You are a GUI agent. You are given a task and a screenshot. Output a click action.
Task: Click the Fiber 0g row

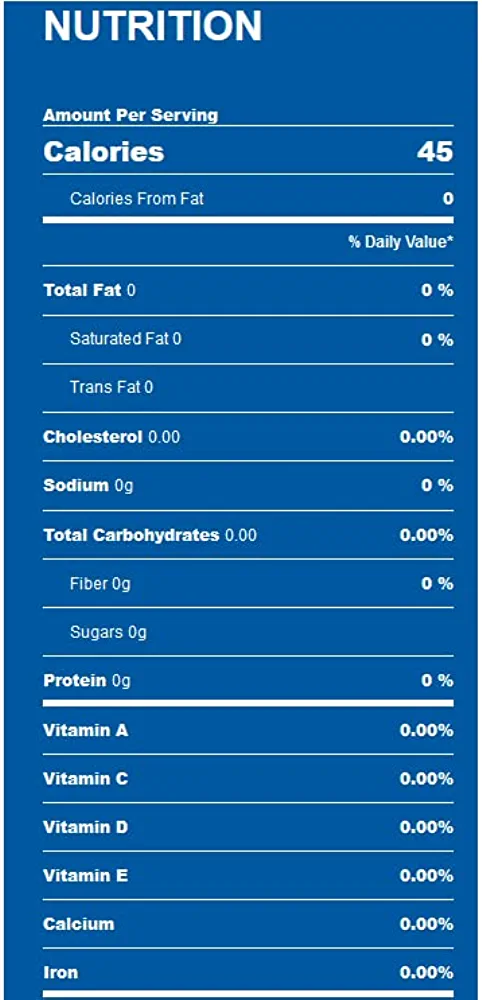coord(249,584)
